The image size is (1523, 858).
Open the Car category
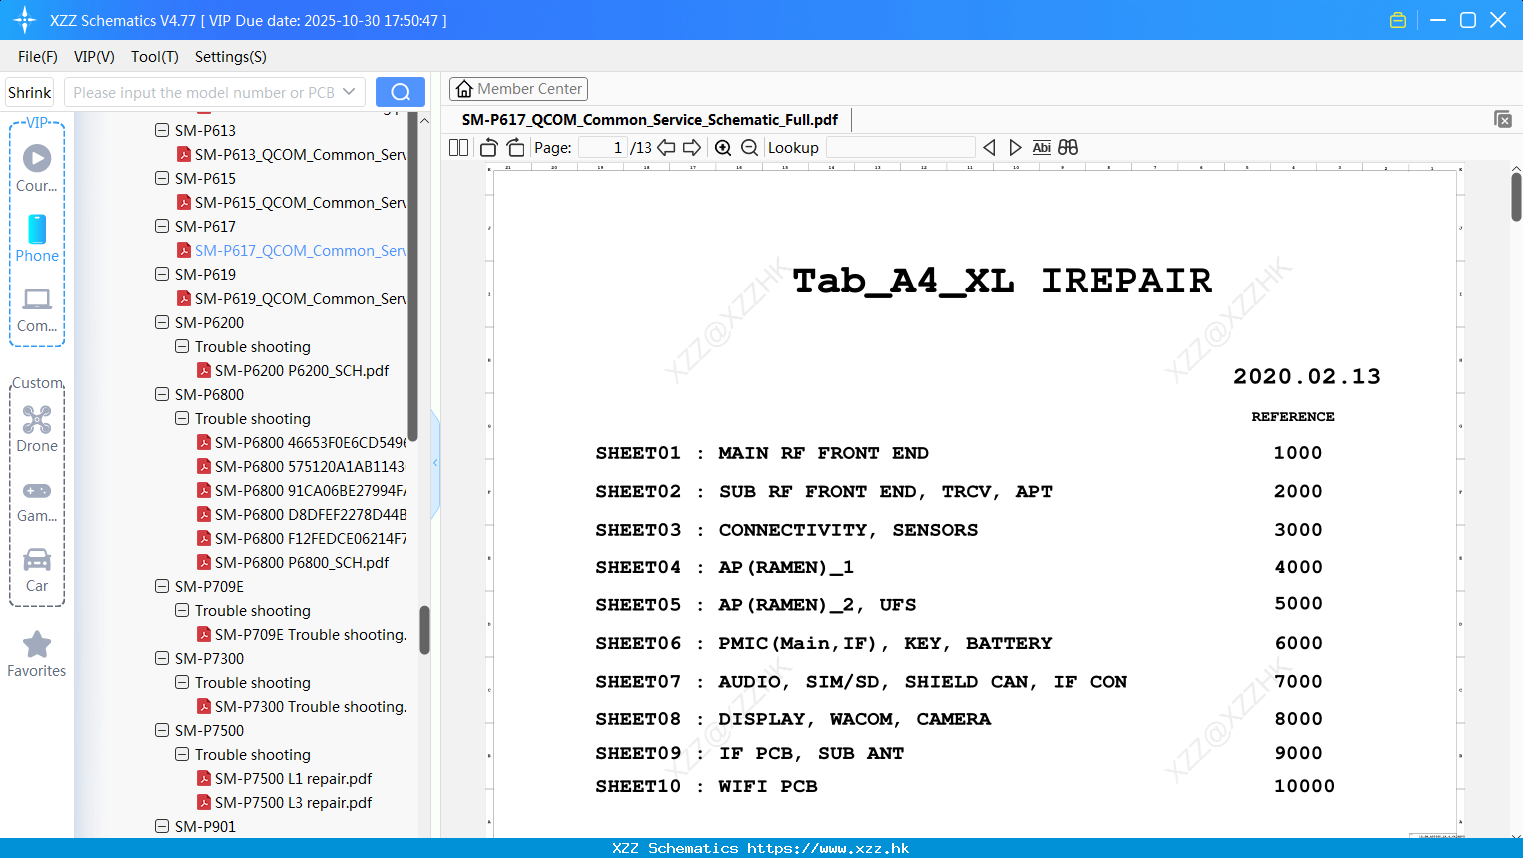(37, 570)
